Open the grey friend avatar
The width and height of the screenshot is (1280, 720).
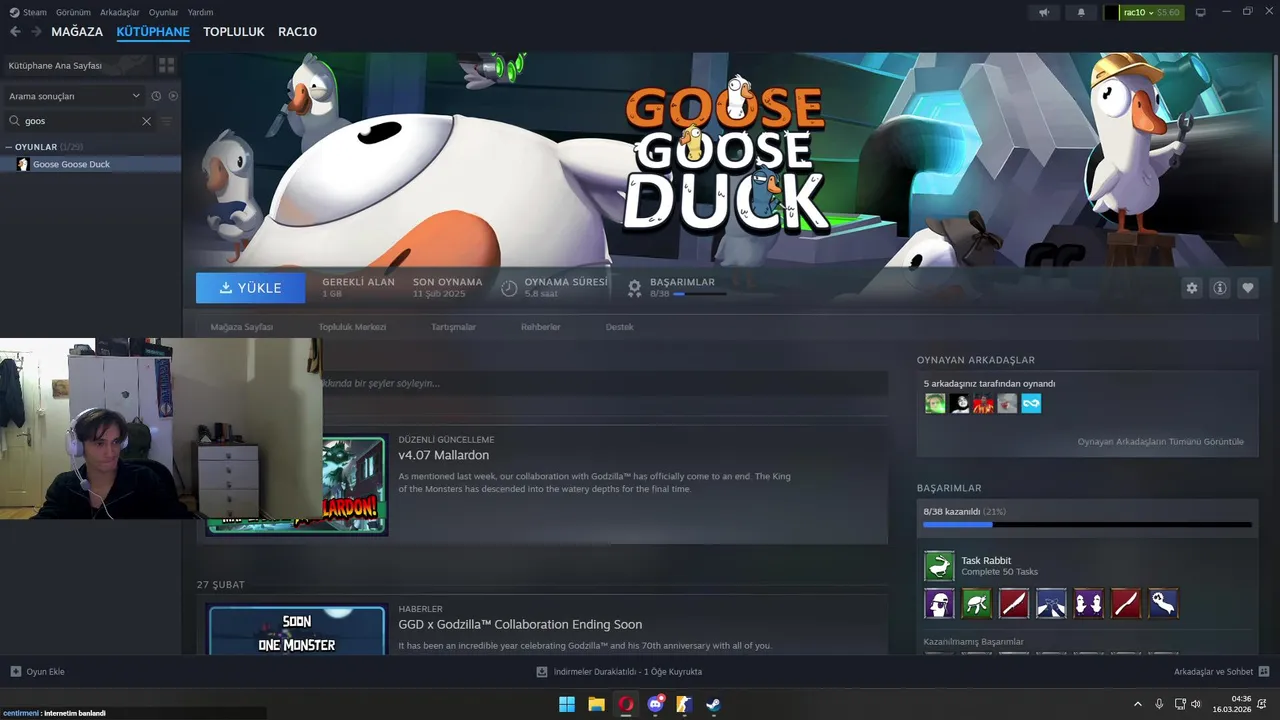[1007, 403]
